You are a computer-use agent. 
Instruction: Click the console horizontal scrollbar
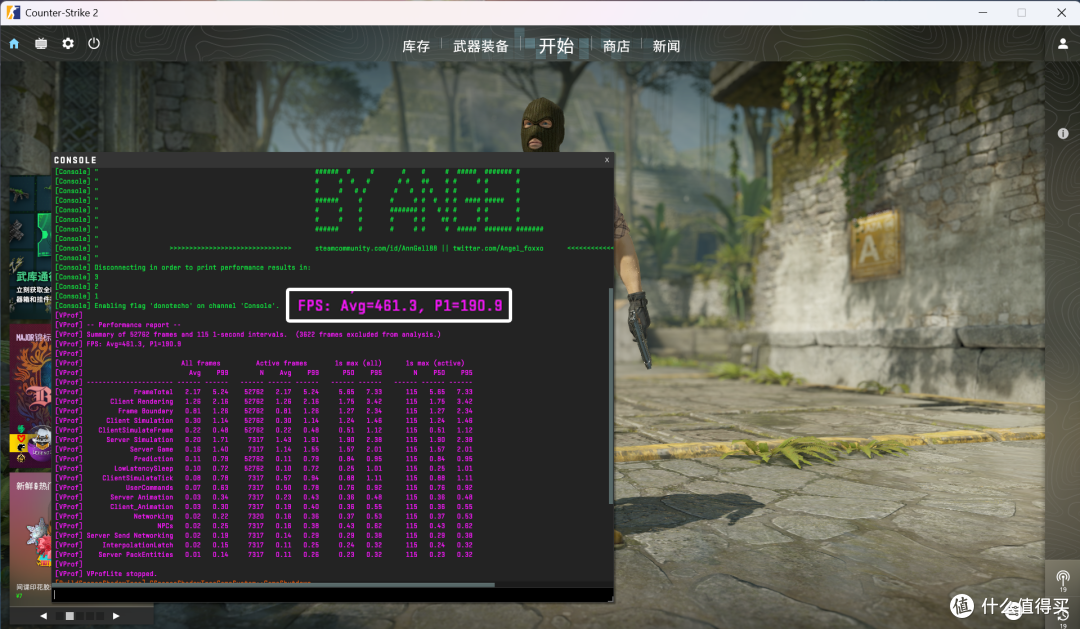pos(274,585)
